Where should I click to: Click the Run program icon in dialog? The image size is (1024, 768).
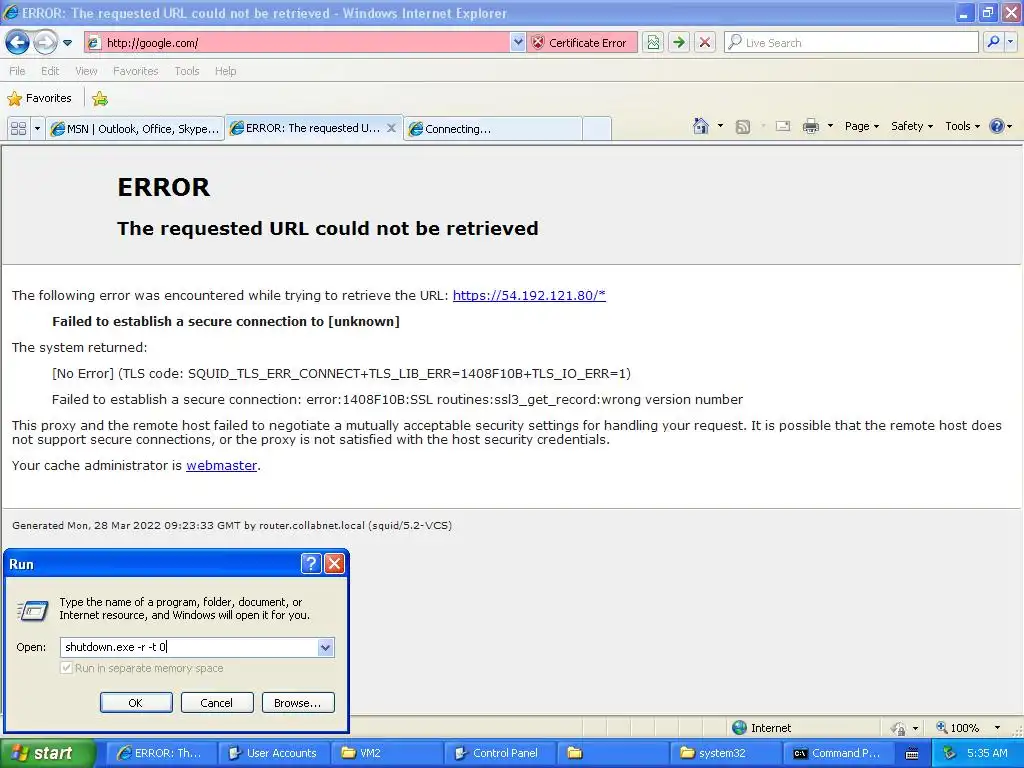(x=33, y=610)
